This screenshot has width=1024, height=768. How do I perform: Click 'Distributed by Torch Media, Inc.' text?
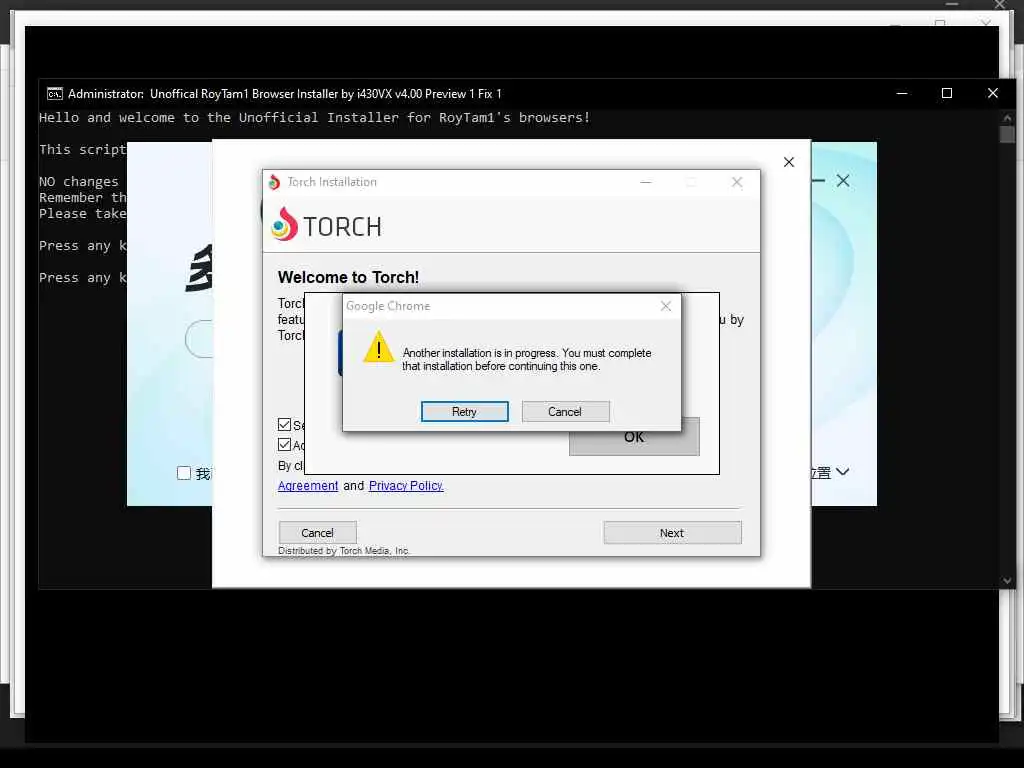(344, 551)
